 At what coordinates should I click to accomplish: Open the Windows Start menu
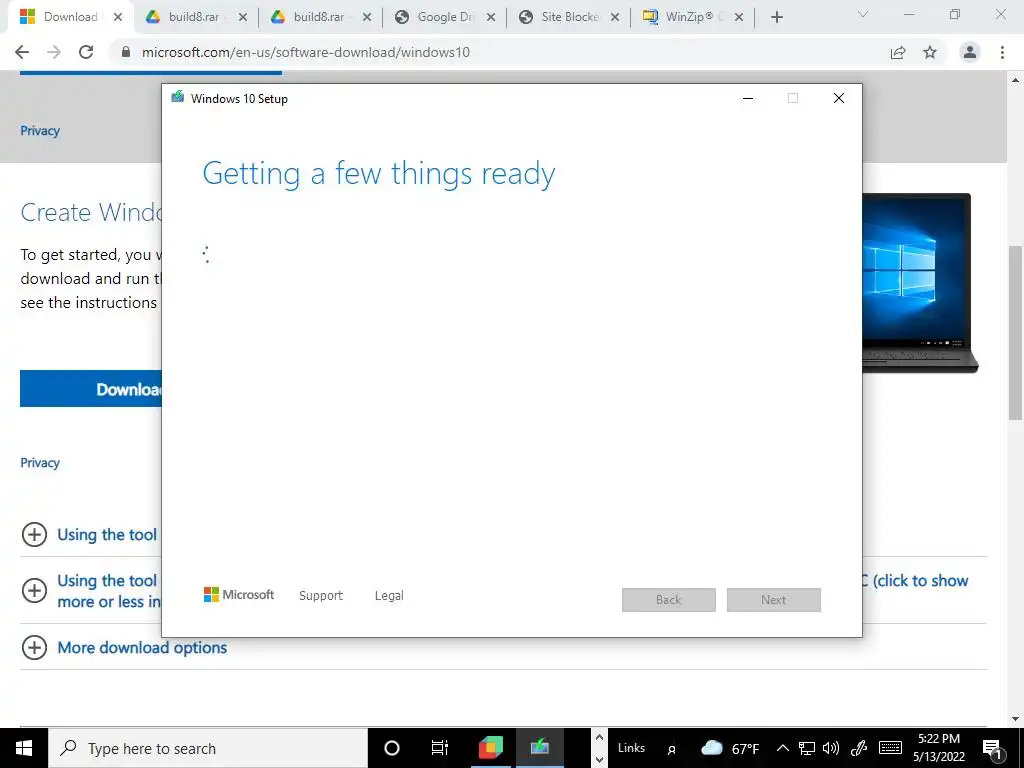24,748
